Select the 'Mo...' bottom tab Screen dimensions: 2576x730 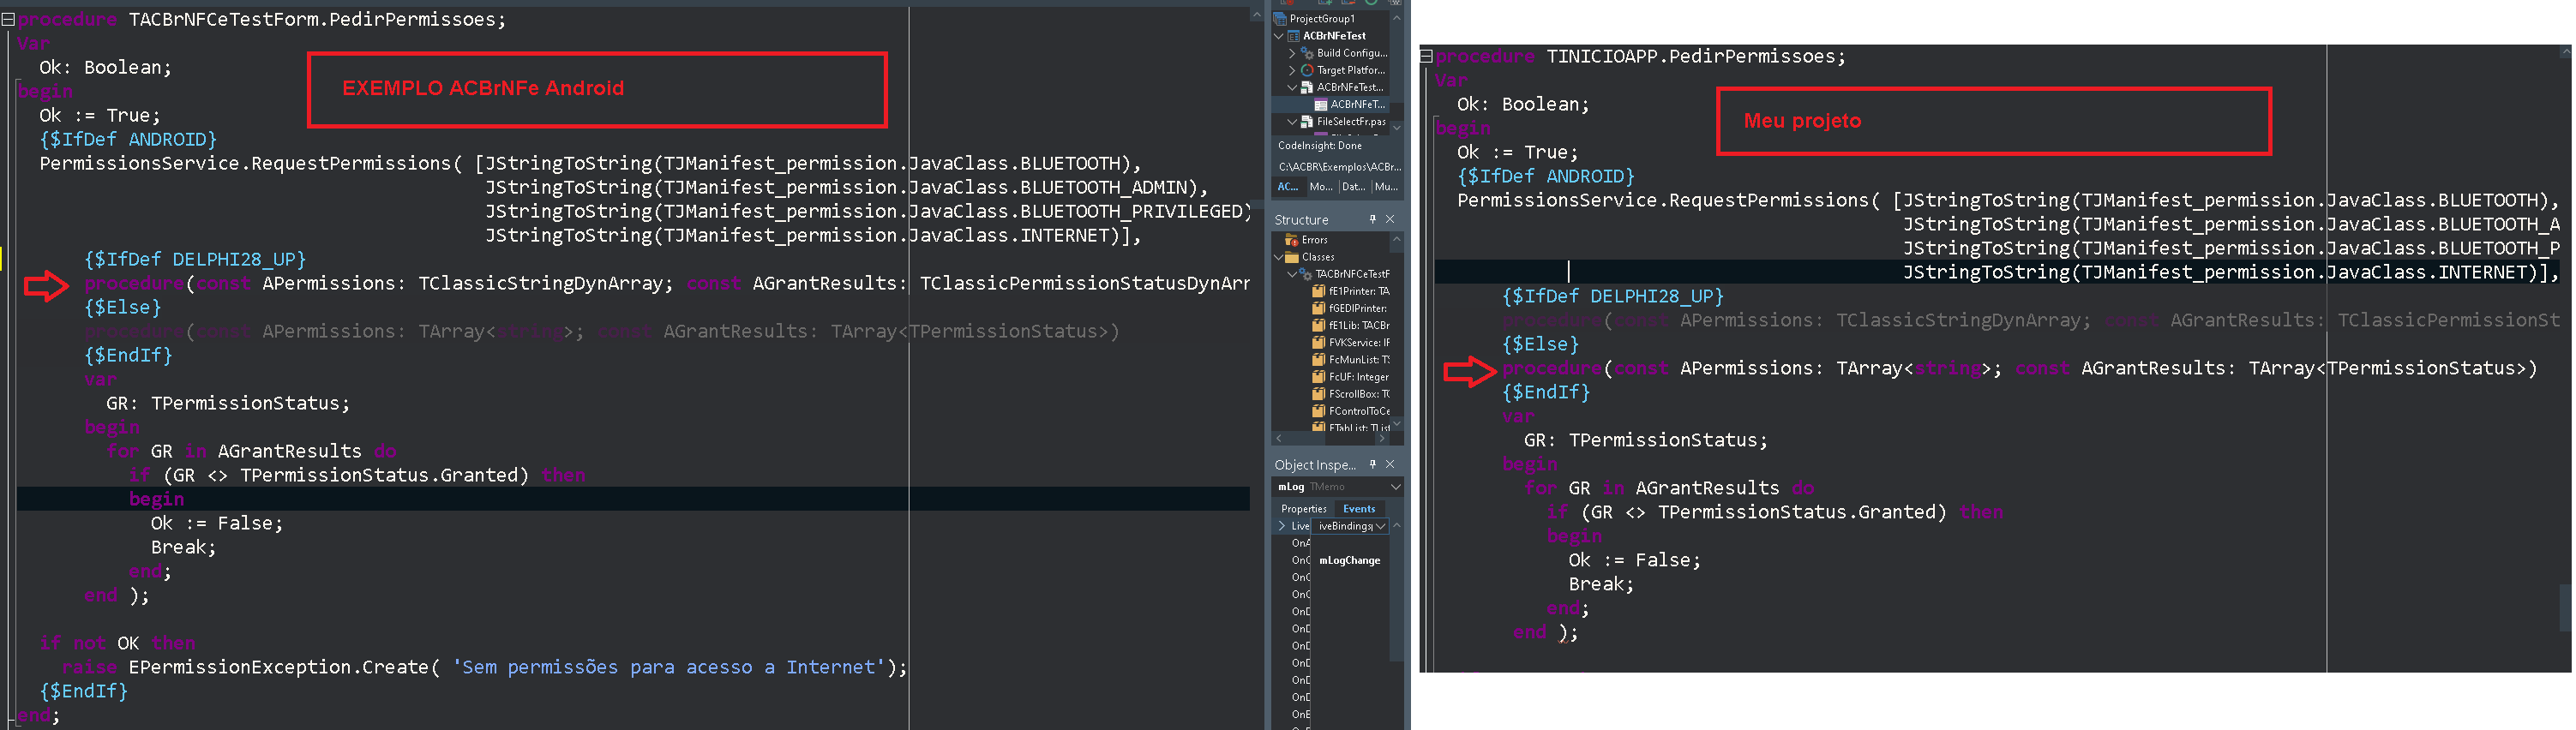tap(1321, 187)
